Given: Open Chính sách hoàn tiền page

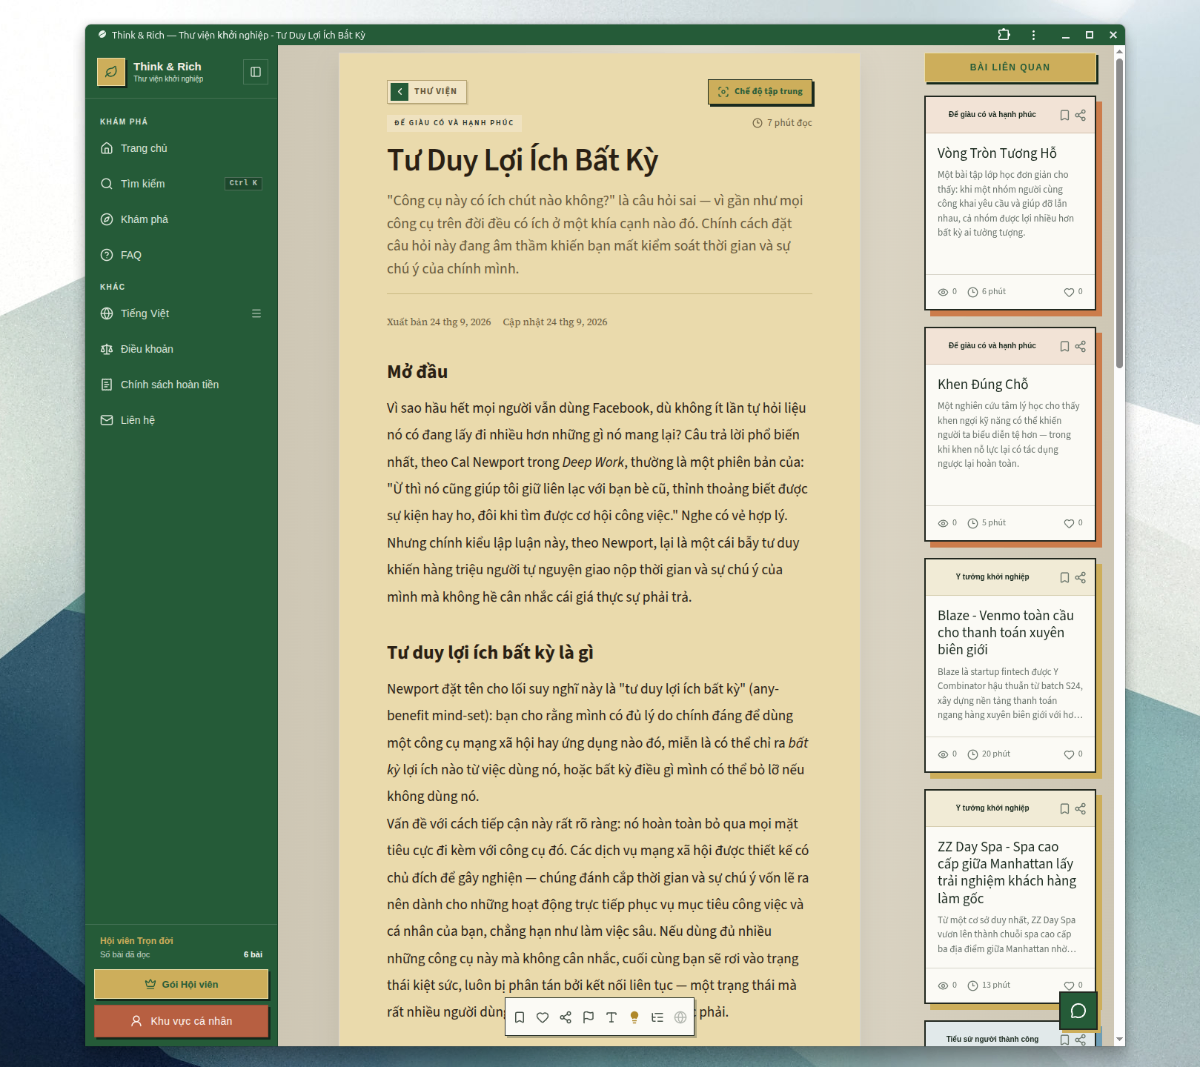Looking at the screenshot, I should point(181,384).
